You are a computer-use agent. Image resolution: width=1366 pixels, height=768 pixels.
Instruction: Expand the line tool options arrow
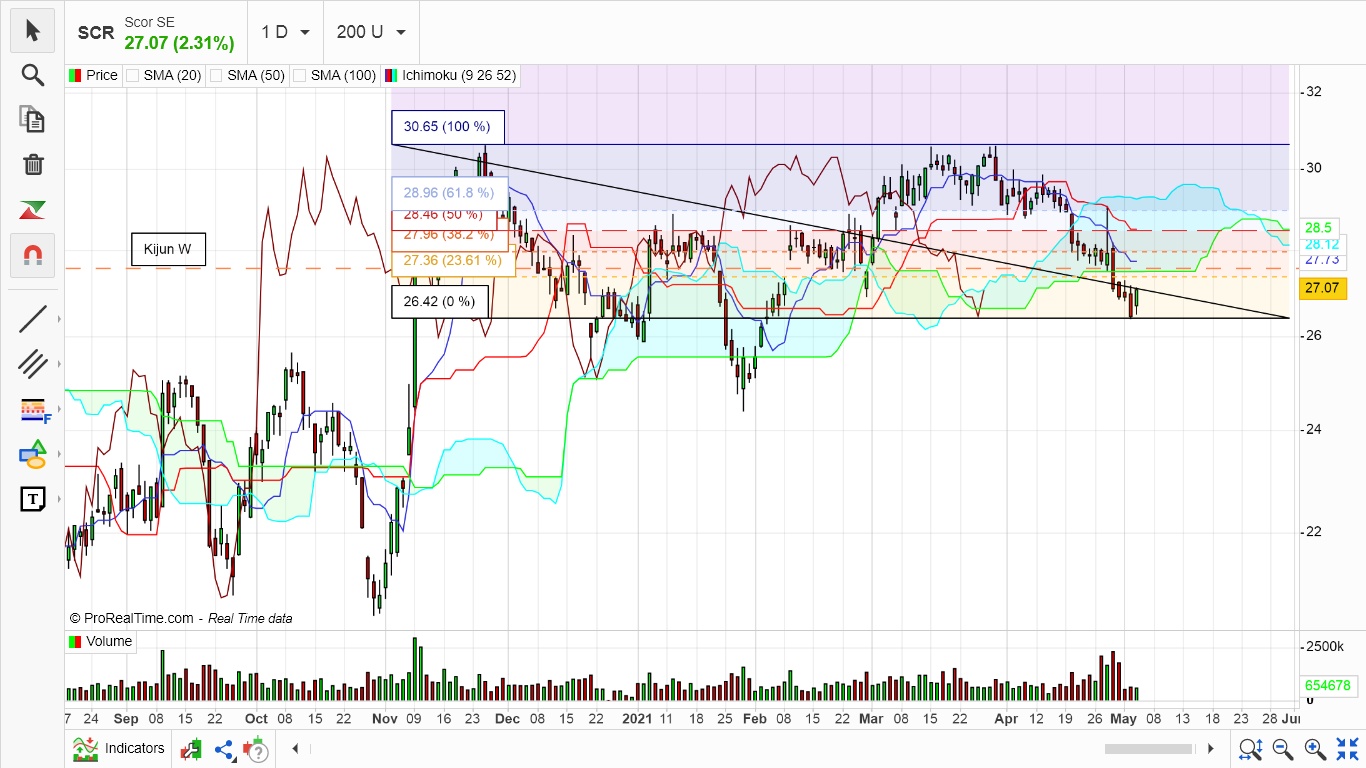[59, 320]
